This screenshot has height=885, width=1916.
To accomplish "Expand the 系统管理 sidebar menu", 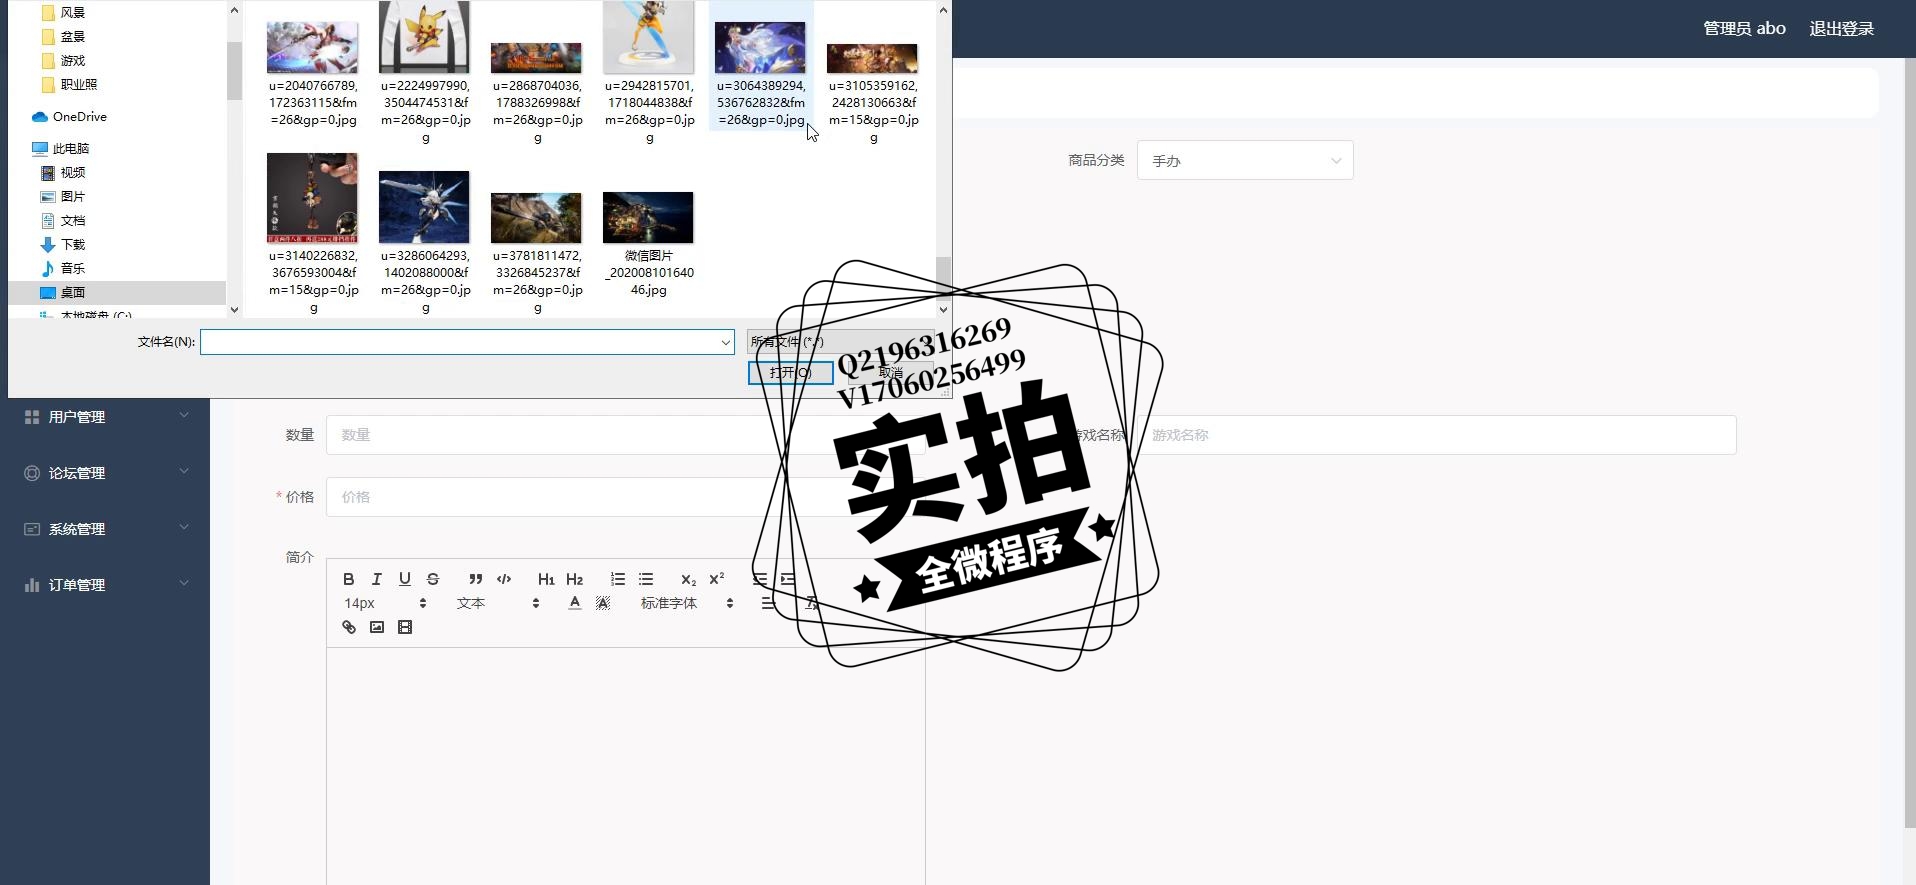I will point(105,528).
